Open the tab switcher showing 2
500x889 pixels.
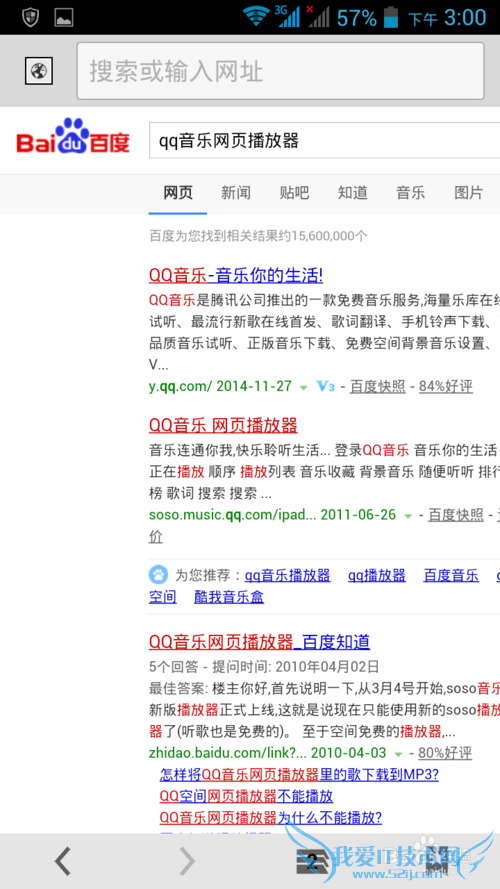(312, 863)
